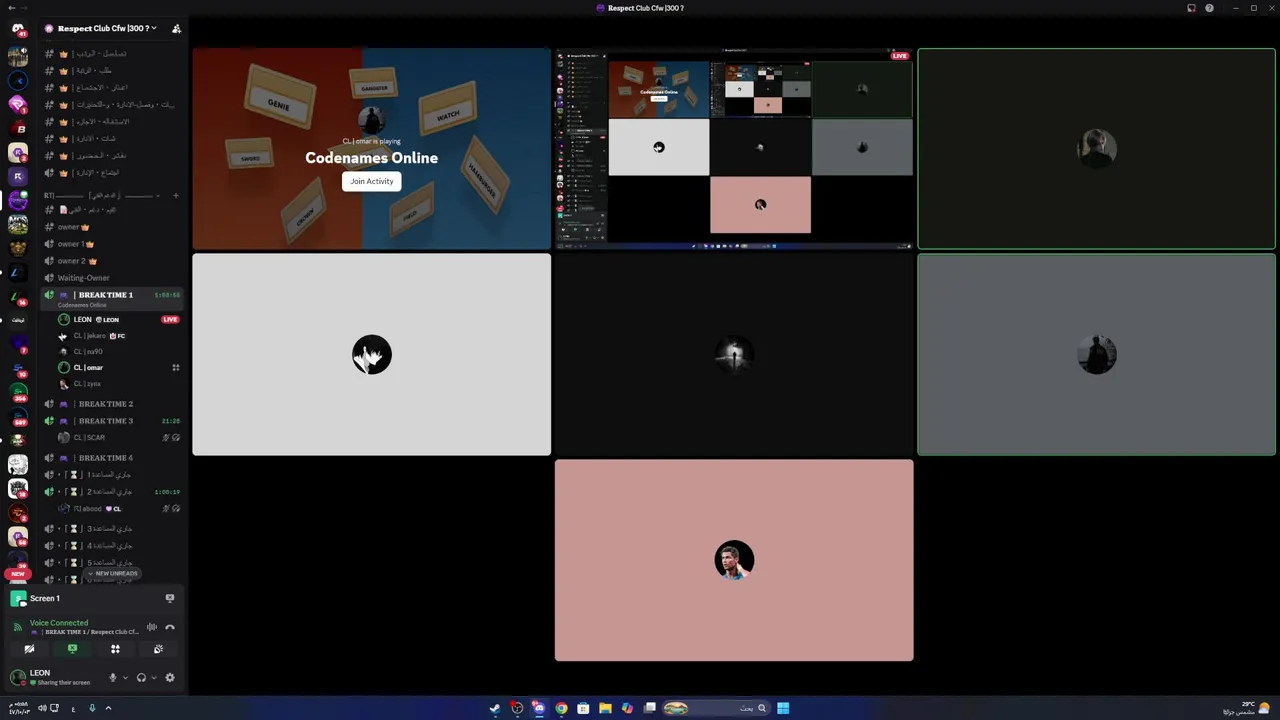Expand headphone output options arrow
1280x720 pixels.
point(153,678)
